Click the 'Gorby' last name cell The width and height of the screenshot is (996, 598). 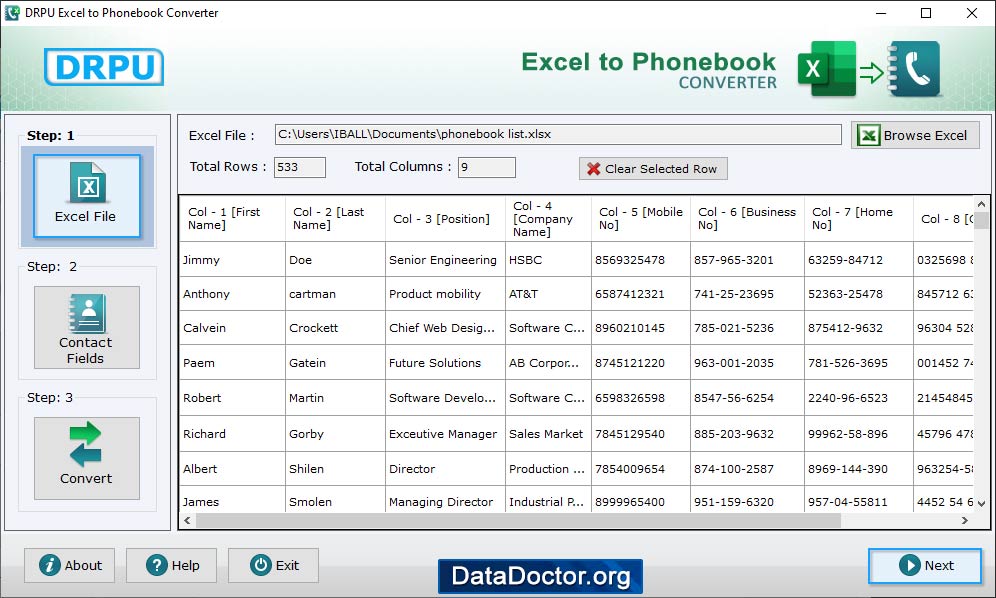[x=335, y=434]
